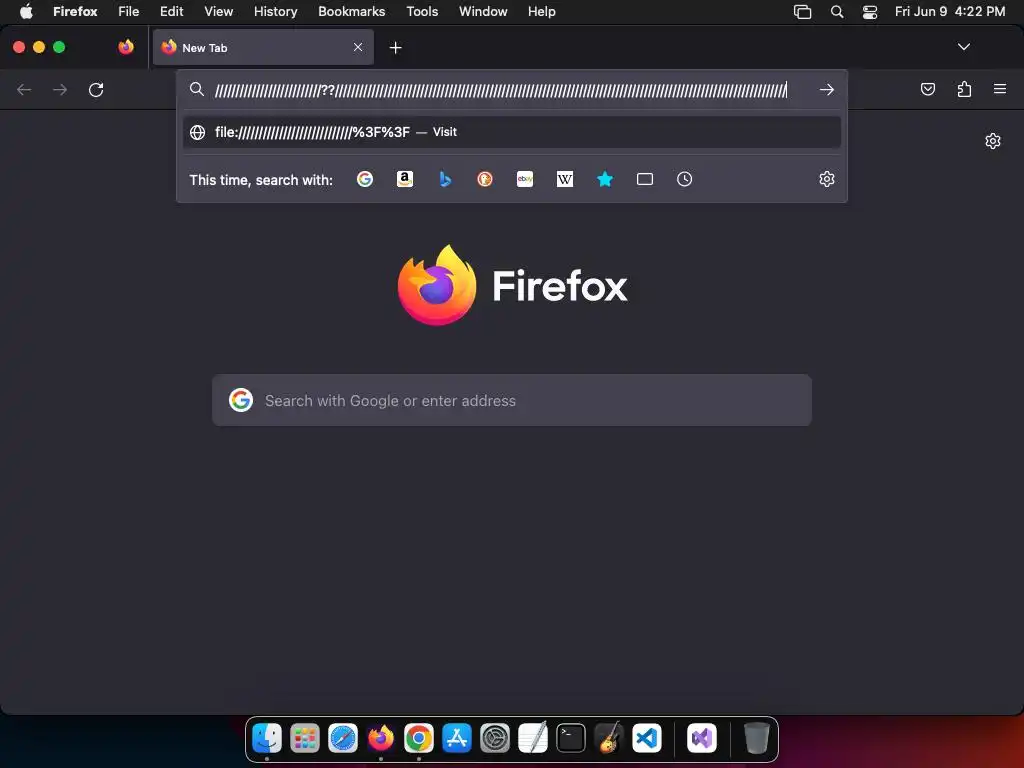
Task: Open App Store from the Dock
Action: pyautogui.click(x=456, y=738)
